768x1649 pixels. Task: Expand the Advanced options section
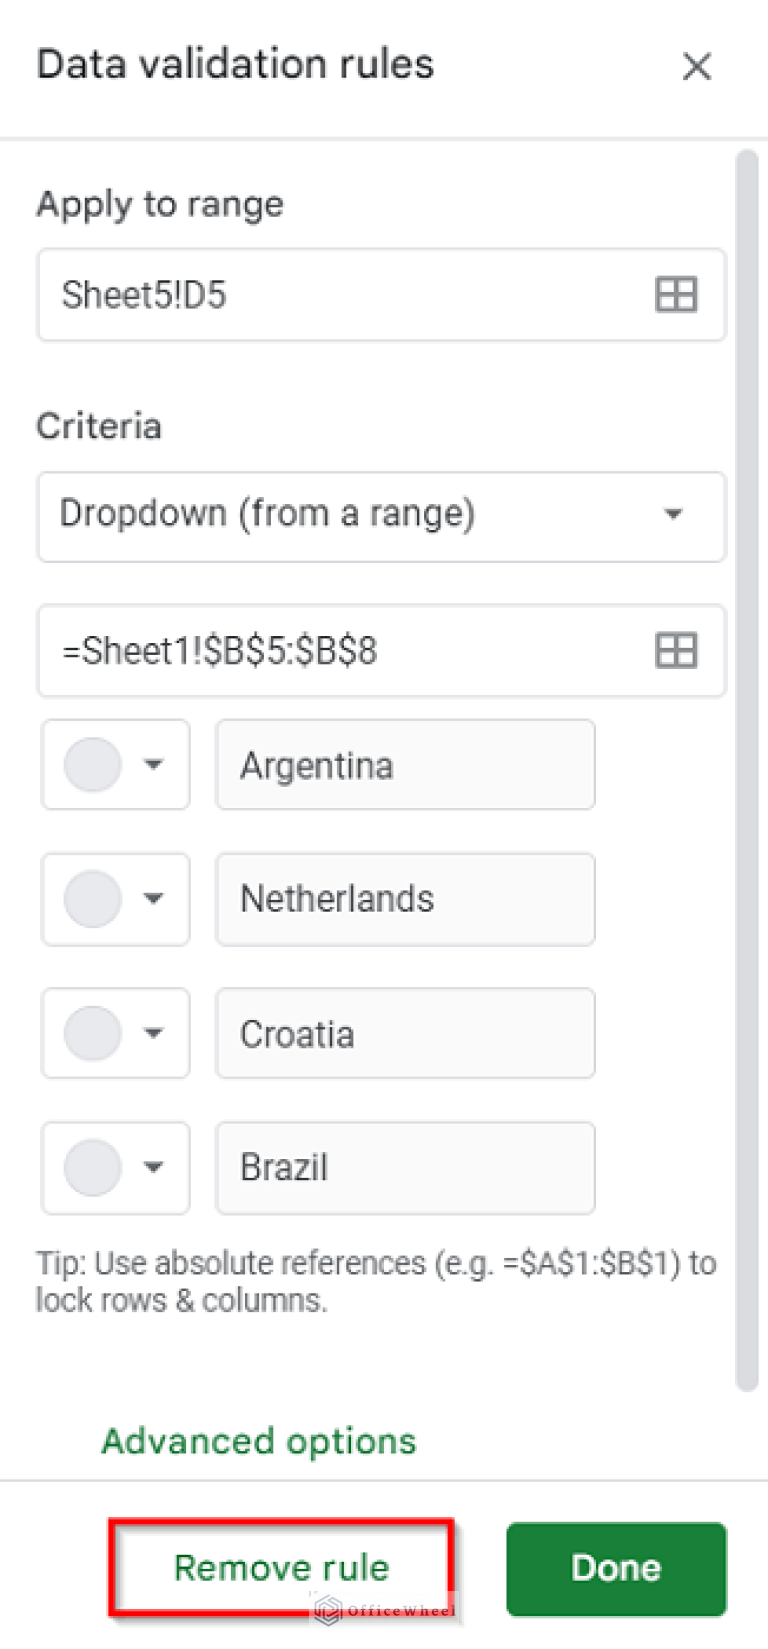(258, 1441)
